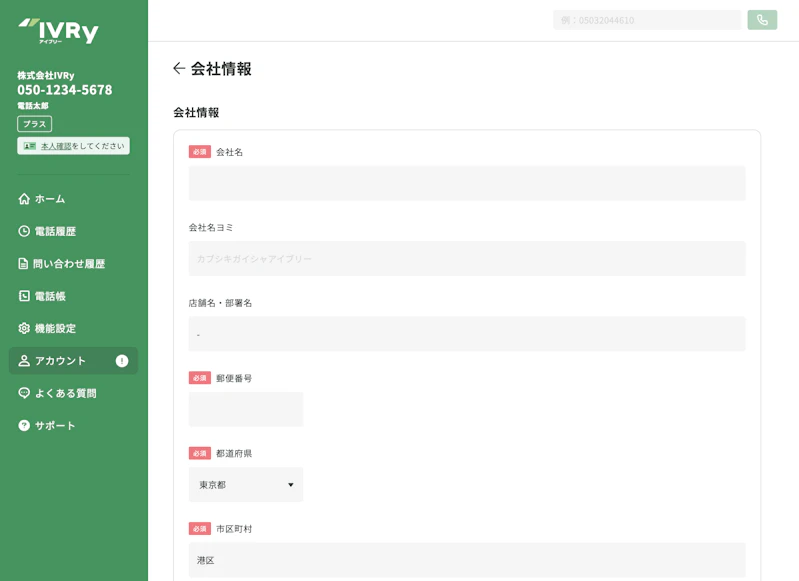Focus the 郵便番号 input field
Viewport: 799px width, 581px height.
point(246,409)
